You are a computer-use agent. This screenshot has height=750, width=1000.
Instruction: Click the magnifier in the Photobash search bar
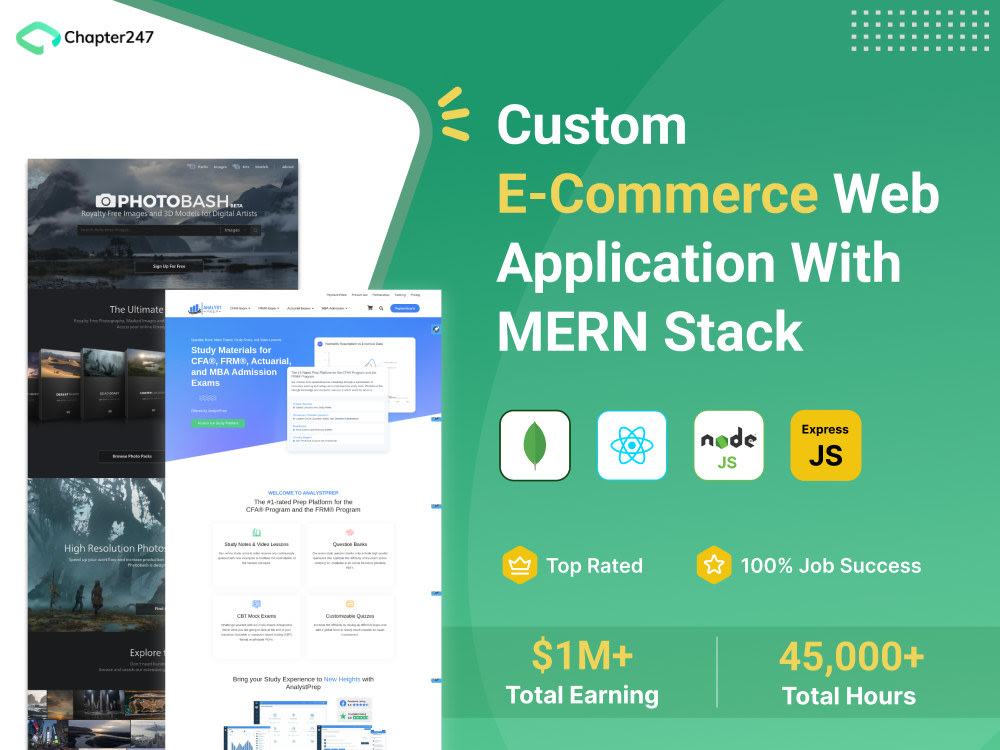pyautogui.click(x=257, y=229)
